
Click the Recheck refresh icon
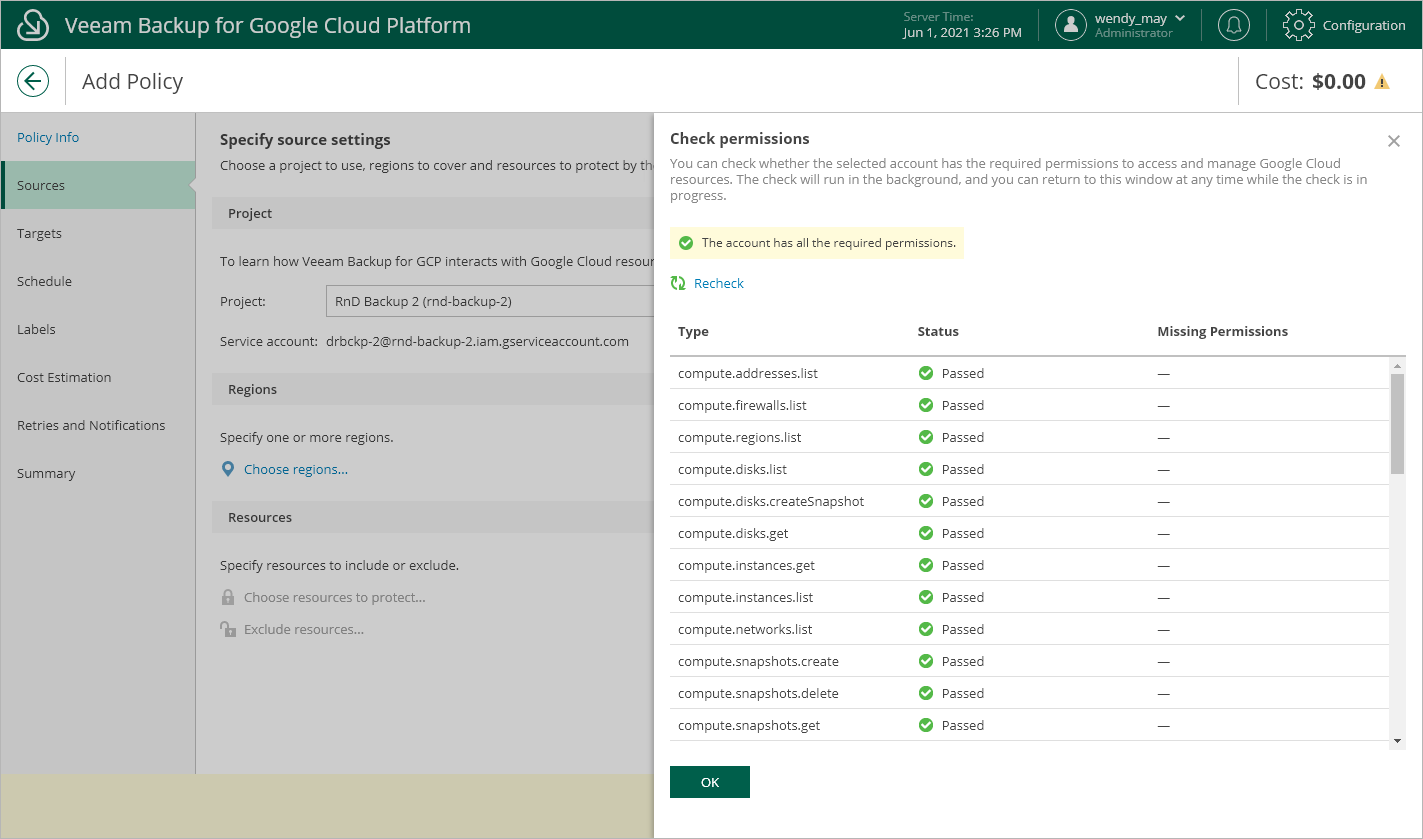(x=678, y=283)
